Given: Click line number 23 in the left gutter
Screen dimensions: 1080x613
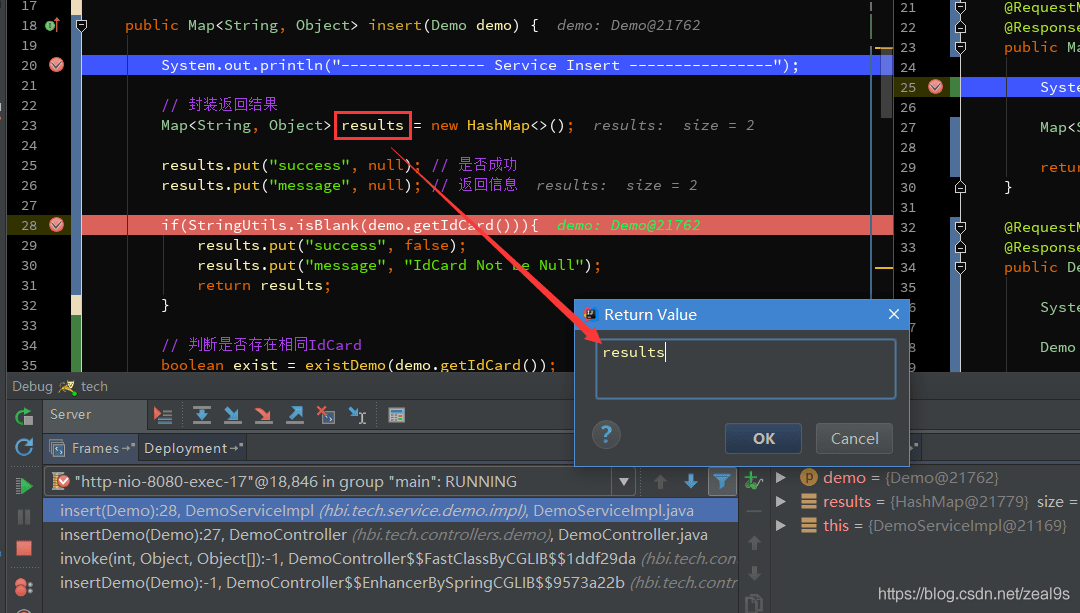Looking at the screenshot, I should 29,125.
